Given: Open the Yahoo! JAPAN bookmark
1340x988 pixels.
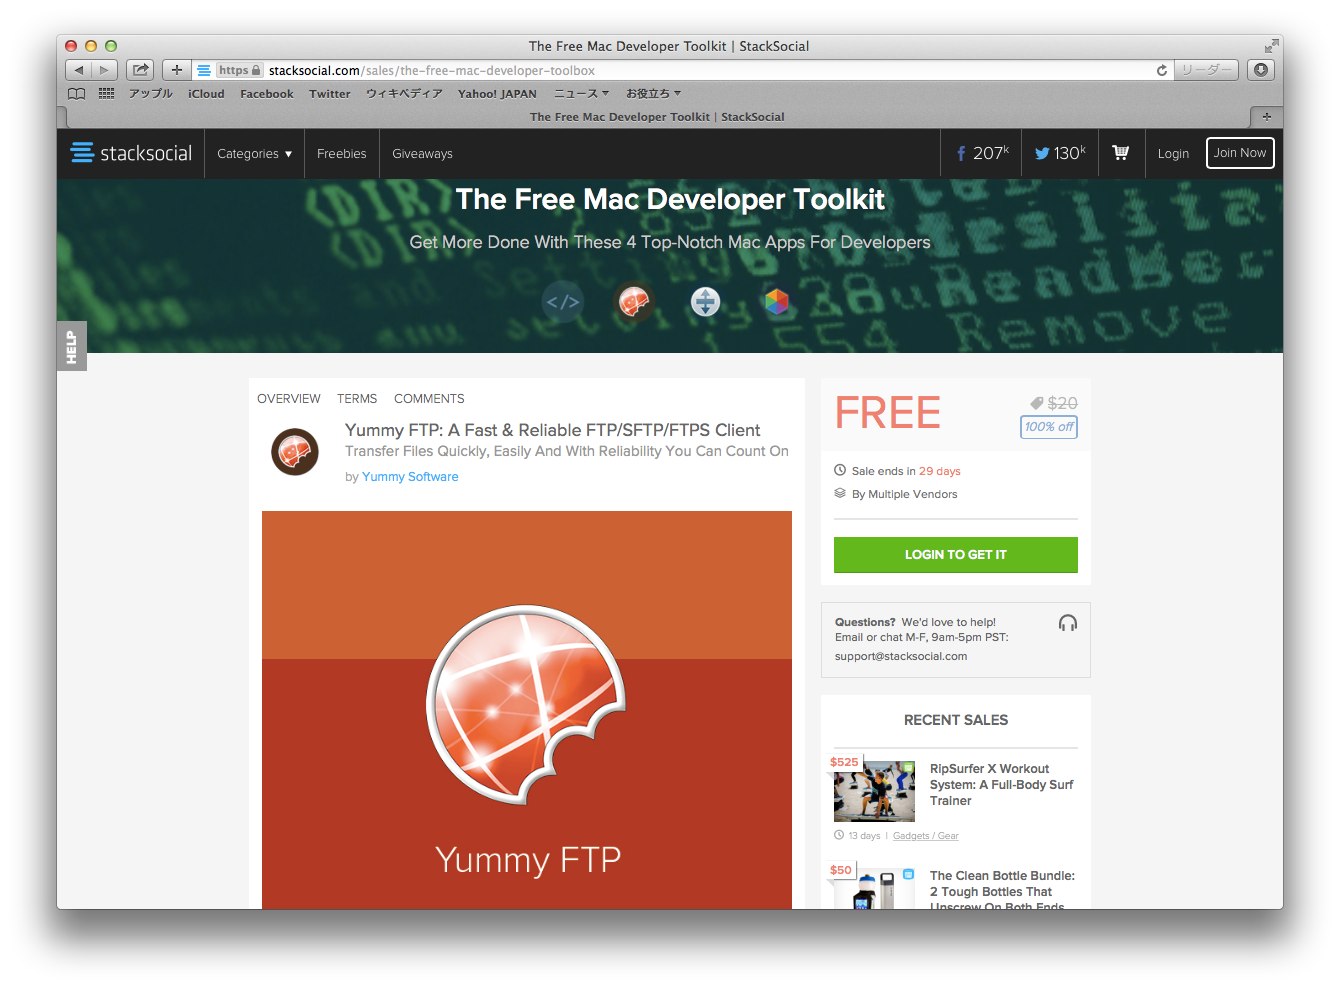Looking at the screenshot, I should [497, 94].
